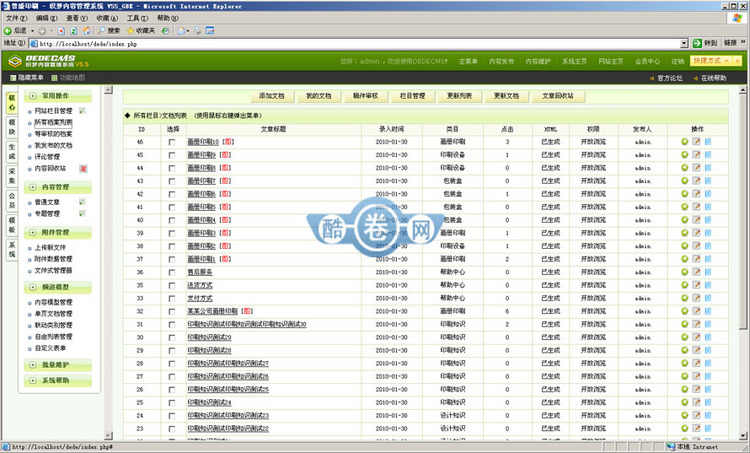Switch to the 生成 vertical sidebar tab
The width and height of the screenshot is (750, 453).
pyautogui.click(x=12, y=152)
